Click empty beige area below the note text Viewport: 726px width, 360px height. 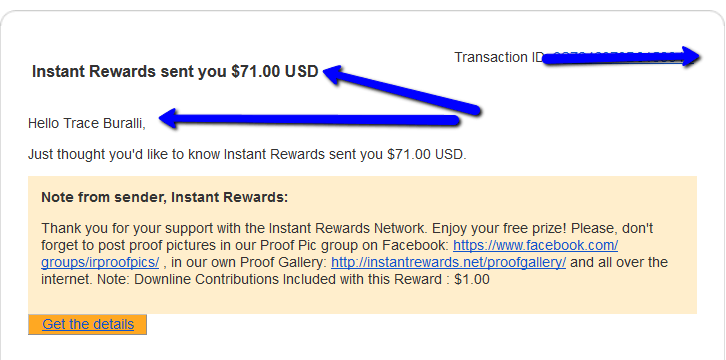[361, 301]
